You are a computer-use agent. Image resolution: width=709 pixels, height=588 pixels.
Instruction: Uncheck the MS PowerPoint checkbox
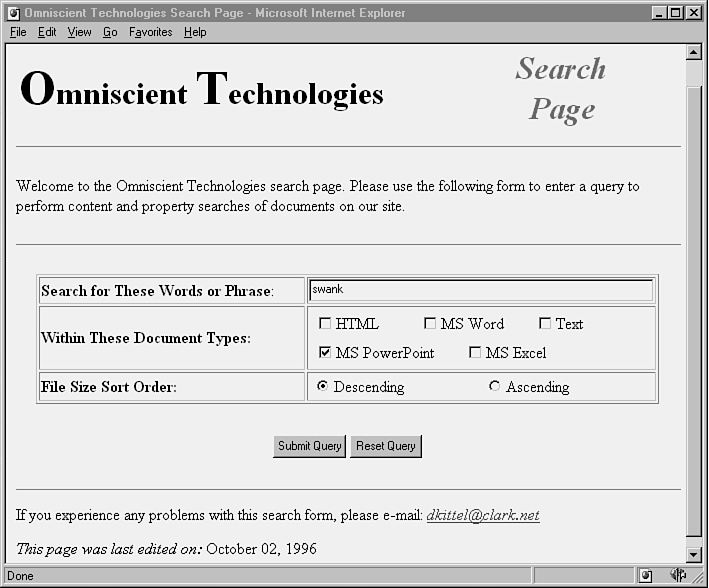click(x=325, y=353)
